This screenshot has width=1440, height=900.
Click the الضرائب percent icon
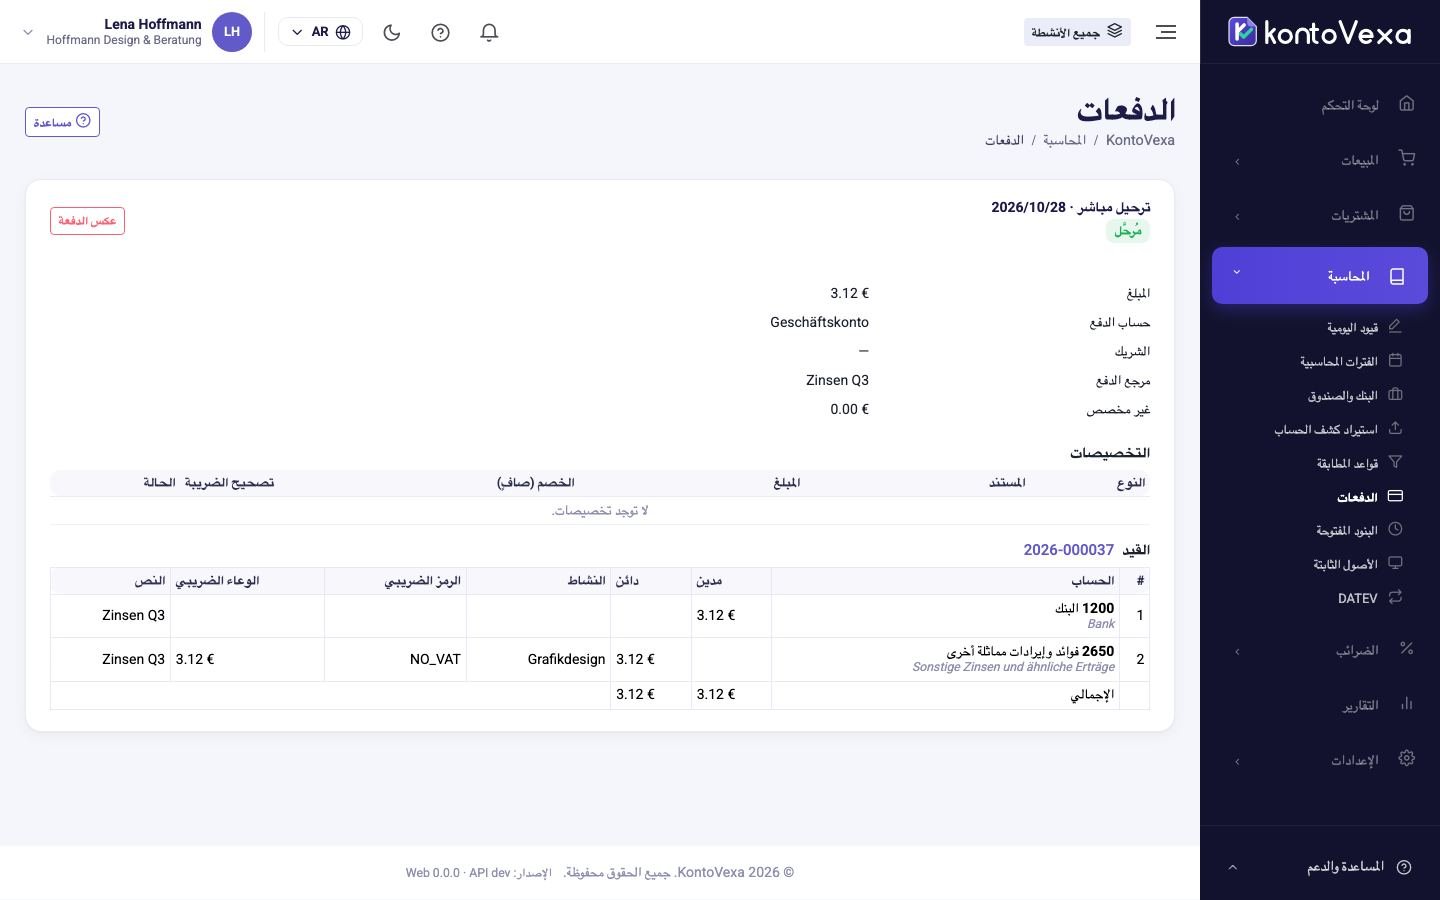point(1407,648)
